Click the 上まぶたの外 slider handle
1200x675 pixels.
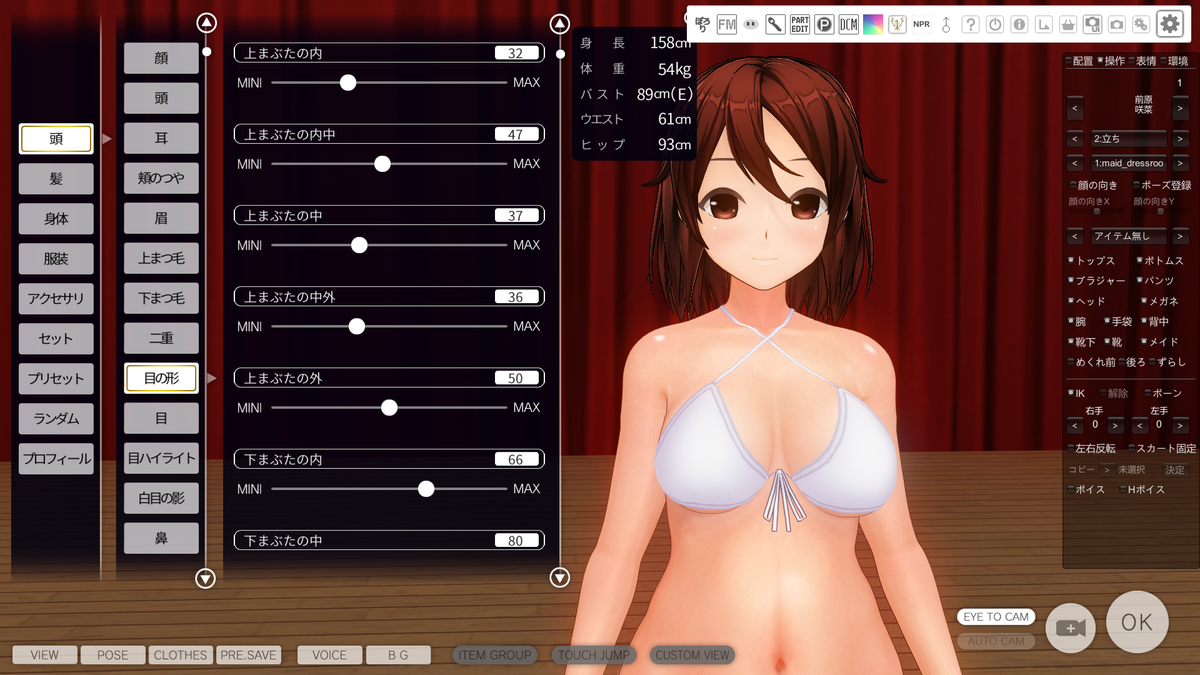[389, 407]
